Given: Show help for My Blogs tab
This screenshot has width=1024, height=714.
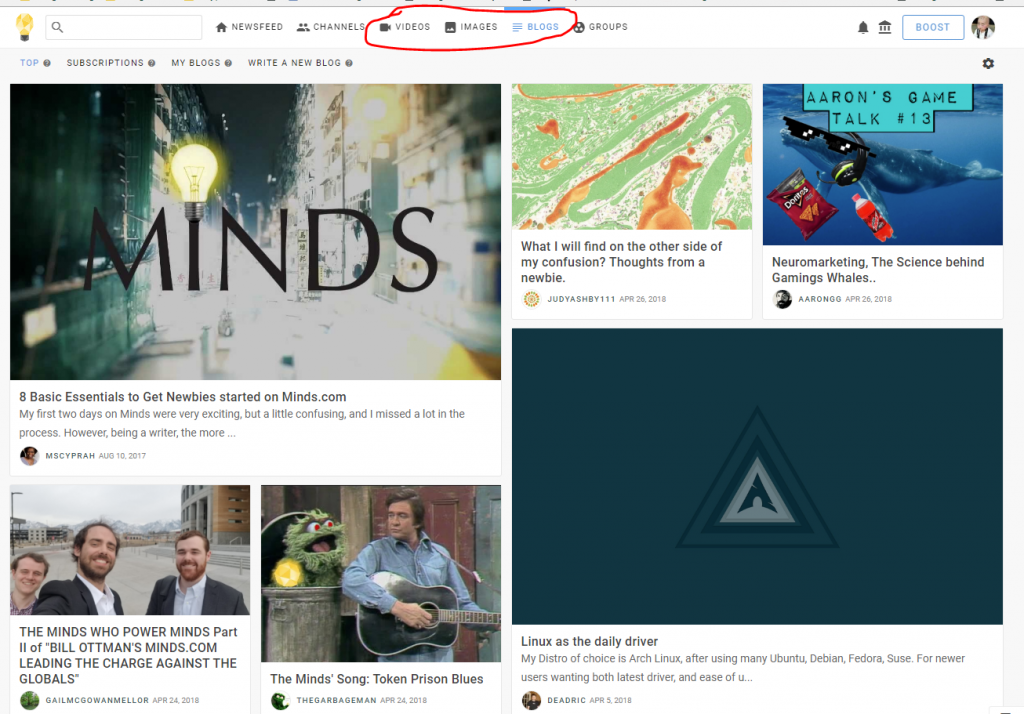Looking at the screenshot, I should (x=229, y=63).
